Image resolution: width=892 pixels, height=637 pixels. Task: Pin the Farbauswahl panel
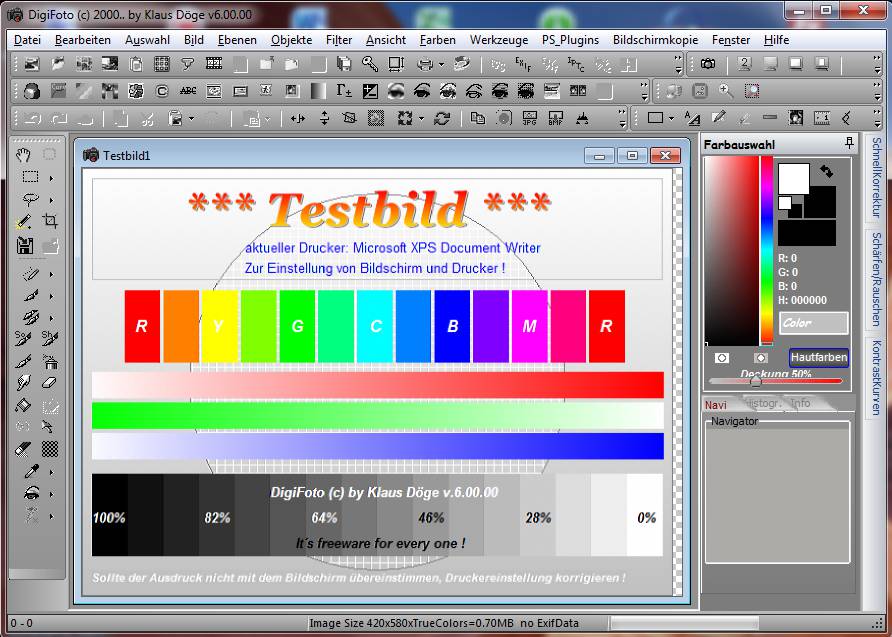[x=849, y=144]
